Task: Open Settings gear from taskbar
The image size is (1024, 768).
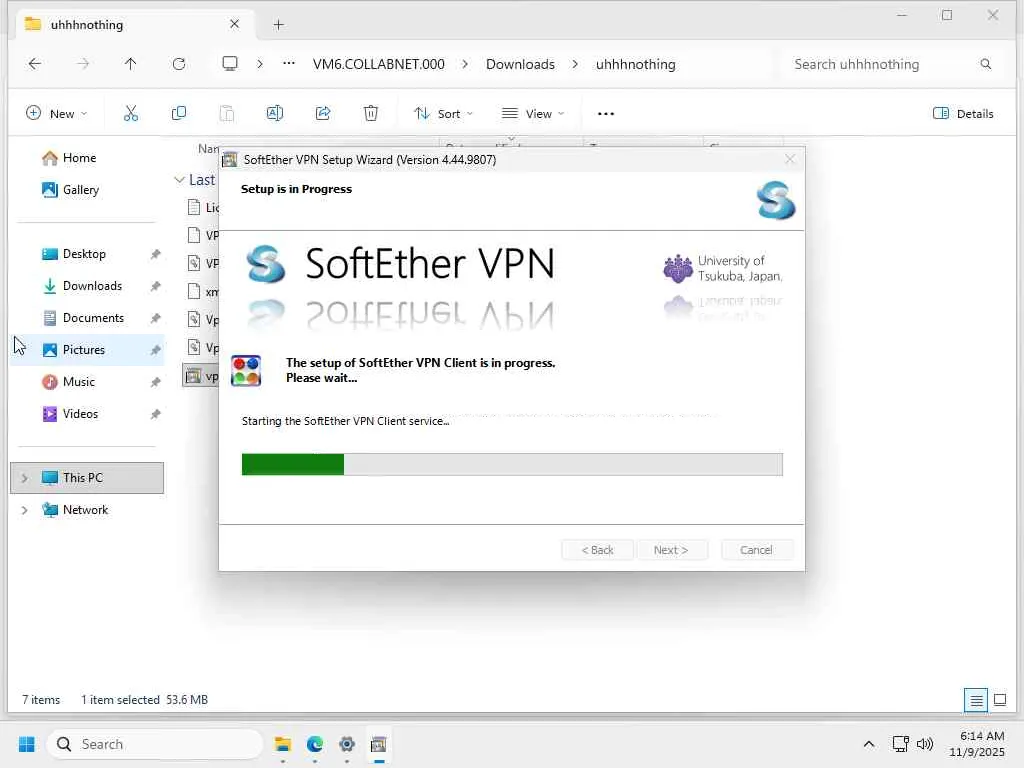Action: point(347,744)
